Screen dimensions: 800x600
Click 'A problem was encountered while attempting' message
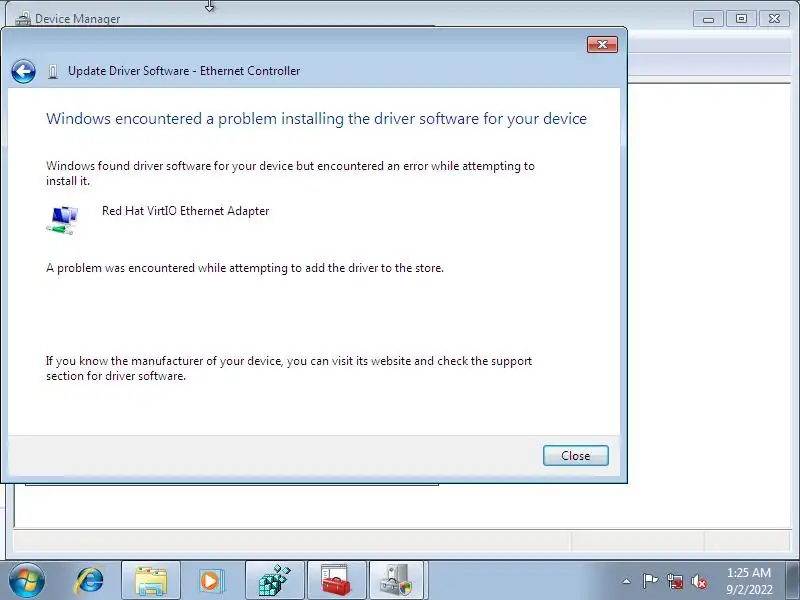point(245,268)
